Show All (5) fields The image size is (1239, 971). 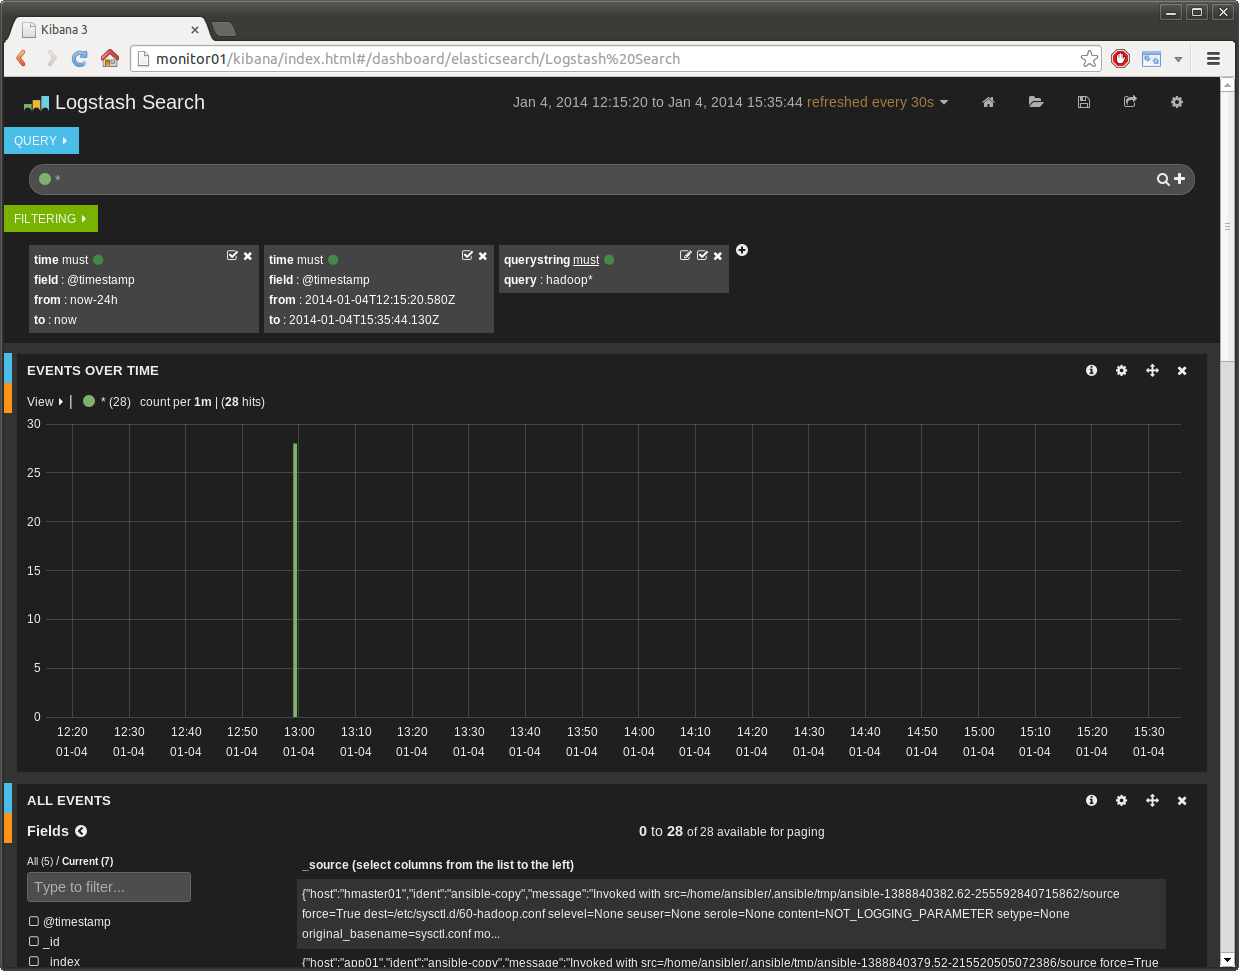coord(40,861)
